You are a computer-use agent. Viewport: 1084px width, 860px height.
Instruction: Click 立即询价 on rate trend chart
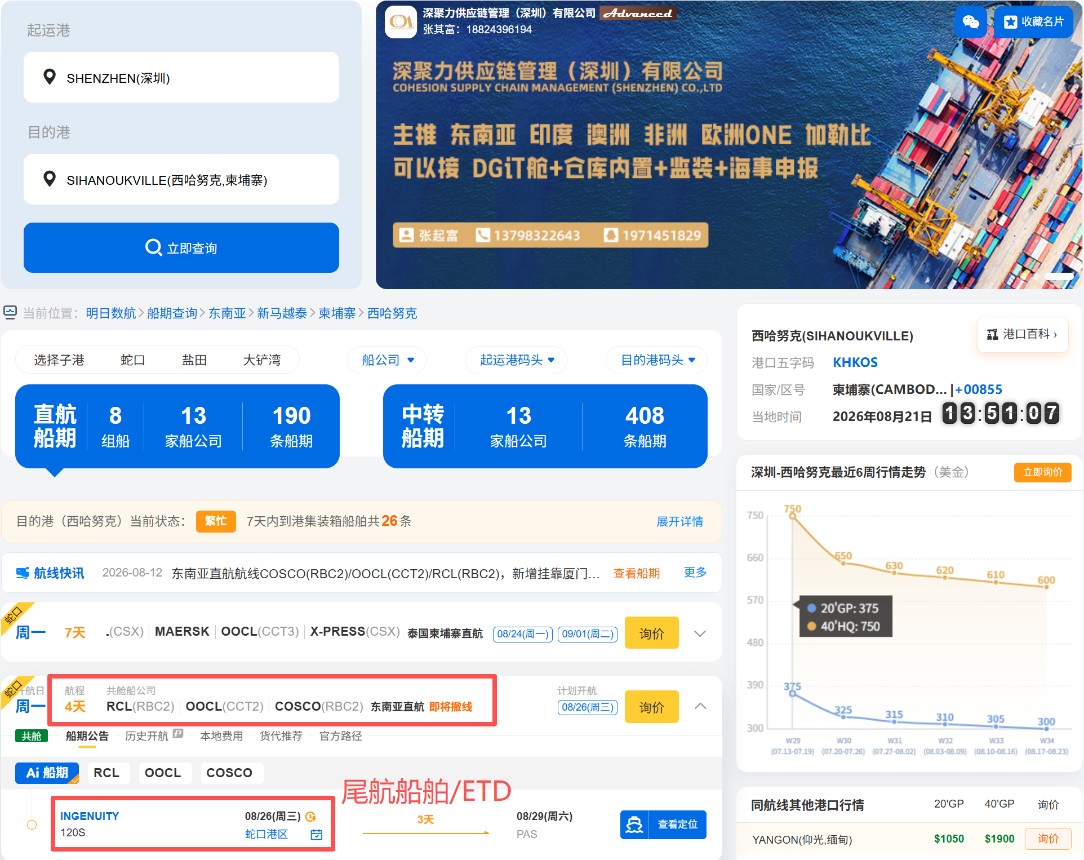pyautogui.click(x=1043, y=472)
